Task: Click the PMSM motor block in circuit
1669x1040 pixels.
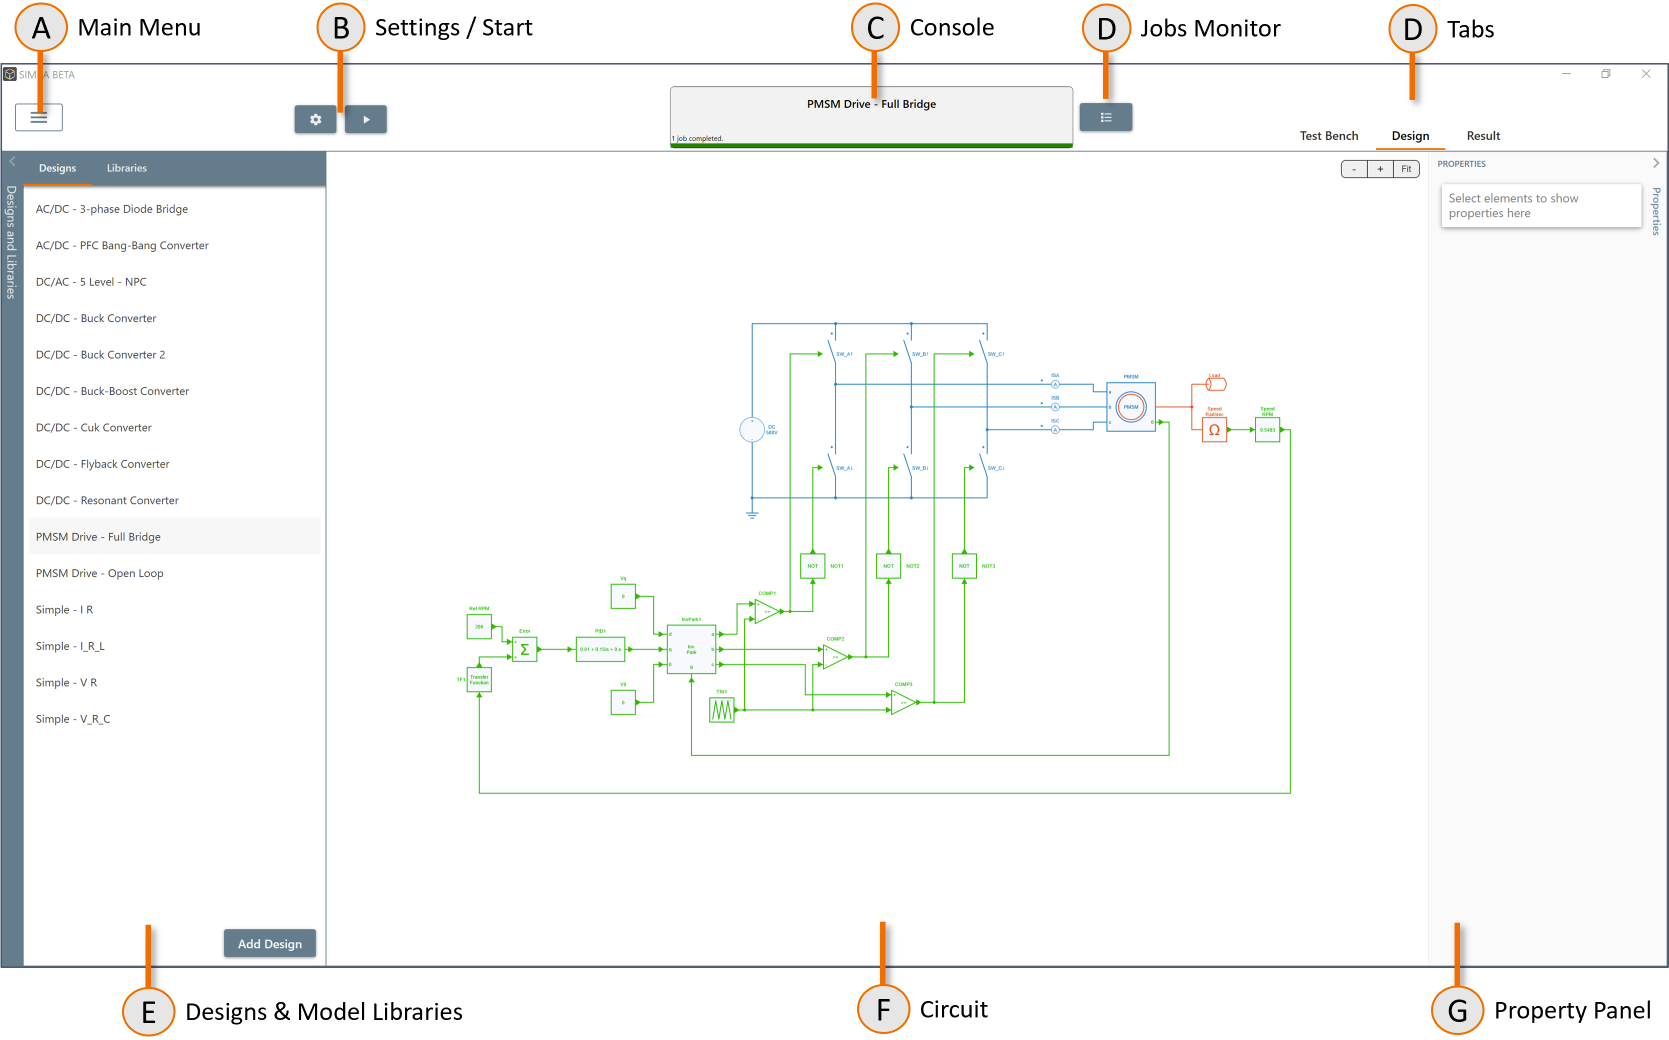Action: [x=1131, y=407]
